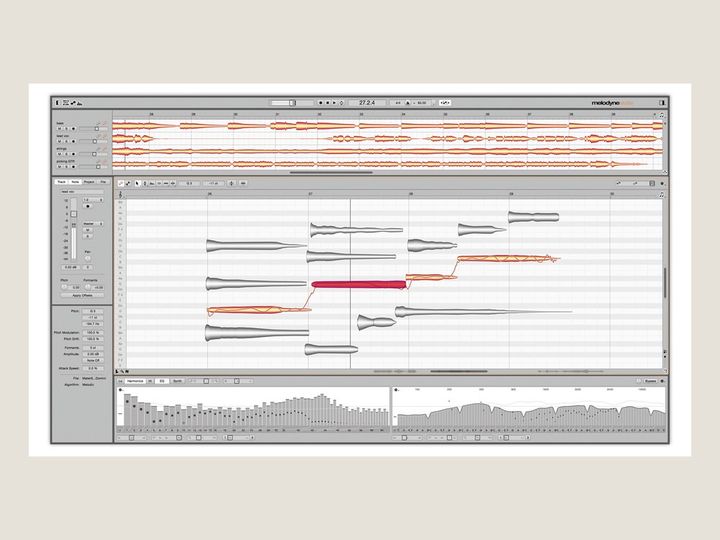Viewport: 720px width, 540px height.
Task: Select the Note Separation tool
Action: tap(173, 183)
